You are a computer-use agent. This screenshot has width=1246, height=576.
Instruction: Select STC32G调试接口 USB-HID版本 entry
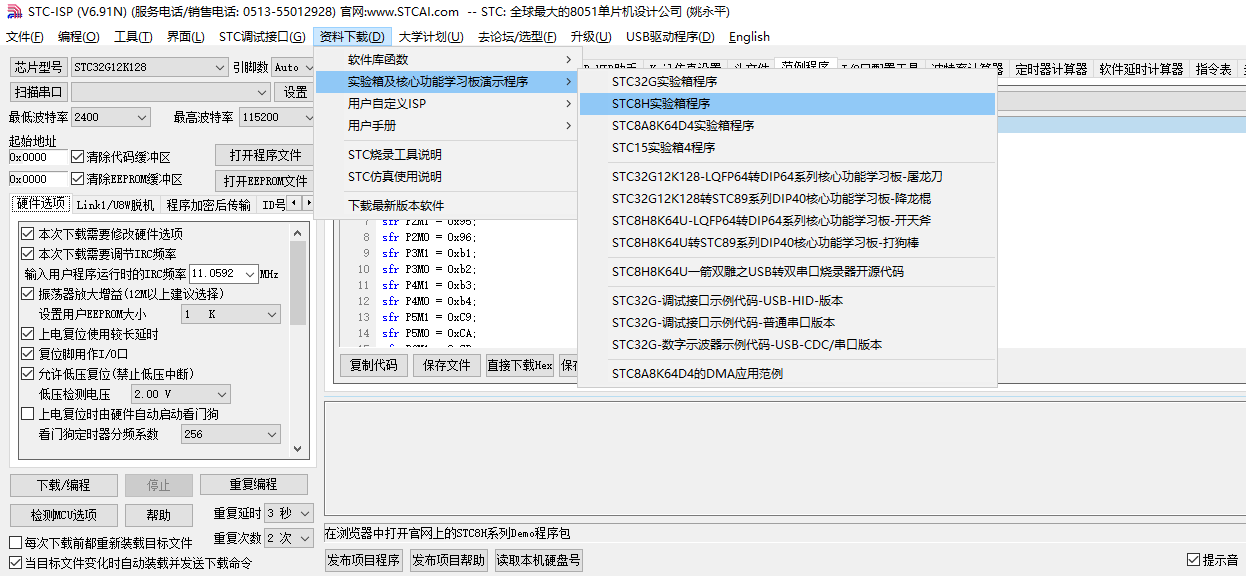coord(788,301)
